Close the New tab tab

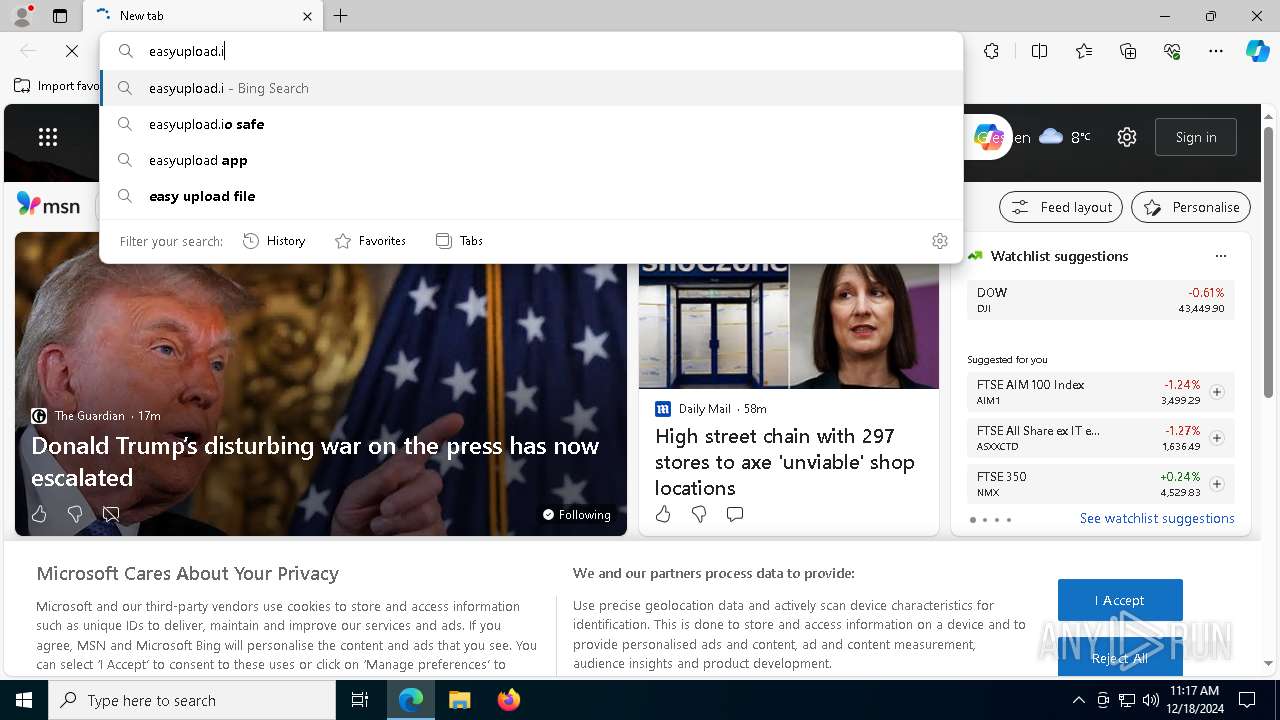pyautogui.click(x=307, y=16)
